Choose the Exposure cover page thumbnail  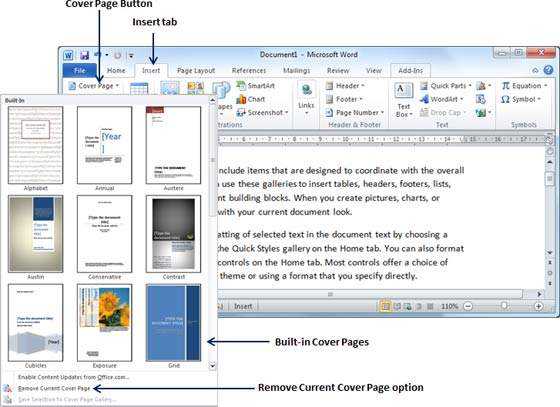tap(104, 323)
